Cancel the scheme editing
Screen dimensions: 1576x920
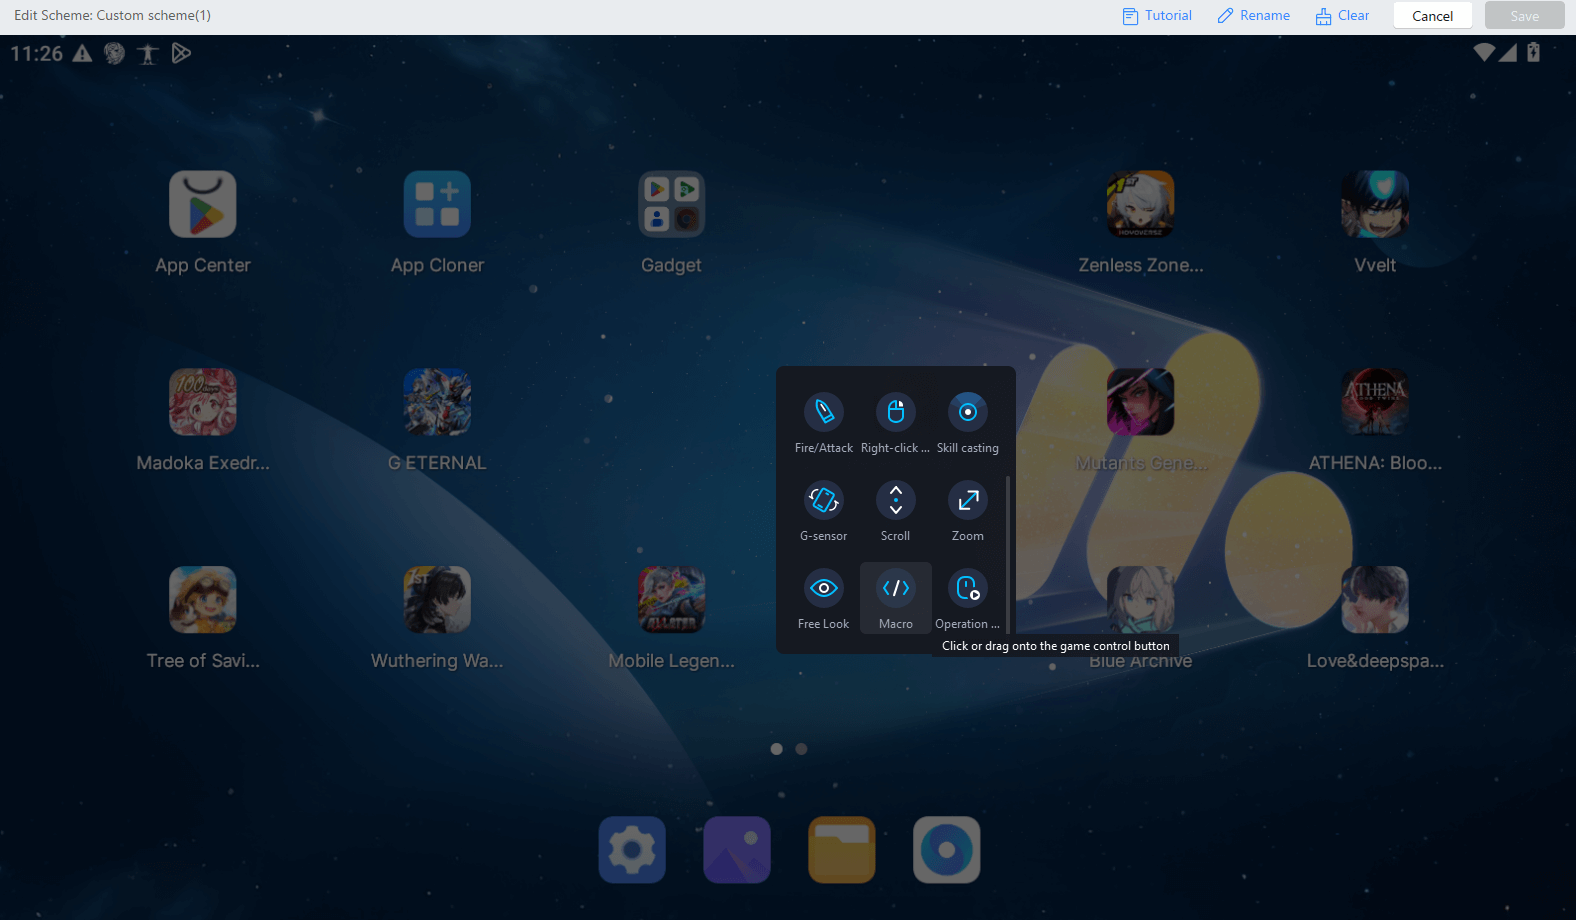coord(1432,15)
